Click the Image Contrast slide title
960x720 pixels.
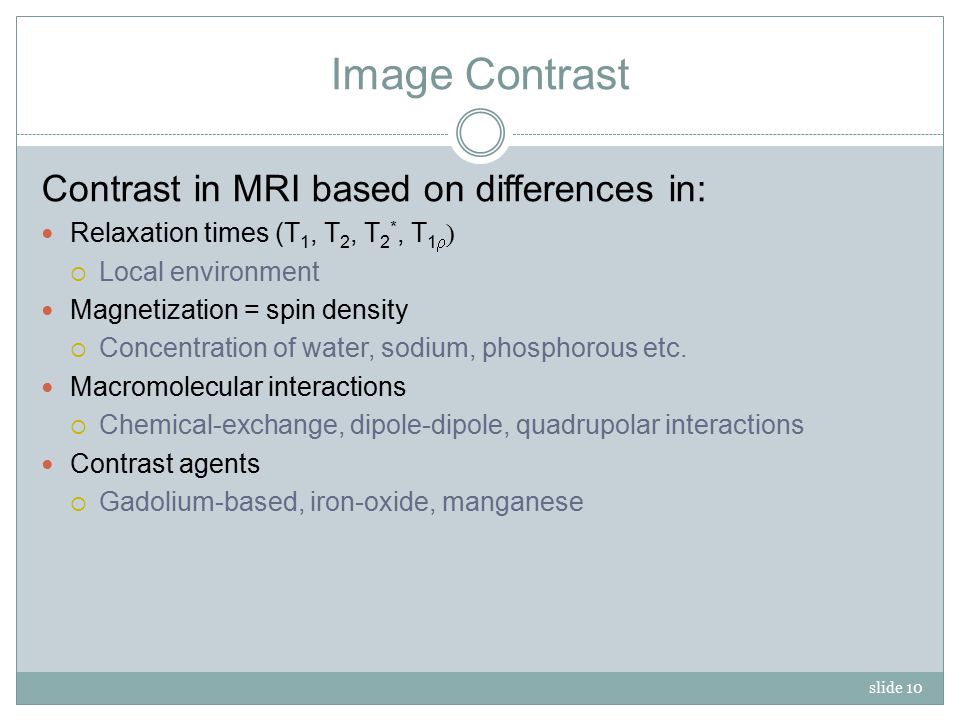(480, 75)
